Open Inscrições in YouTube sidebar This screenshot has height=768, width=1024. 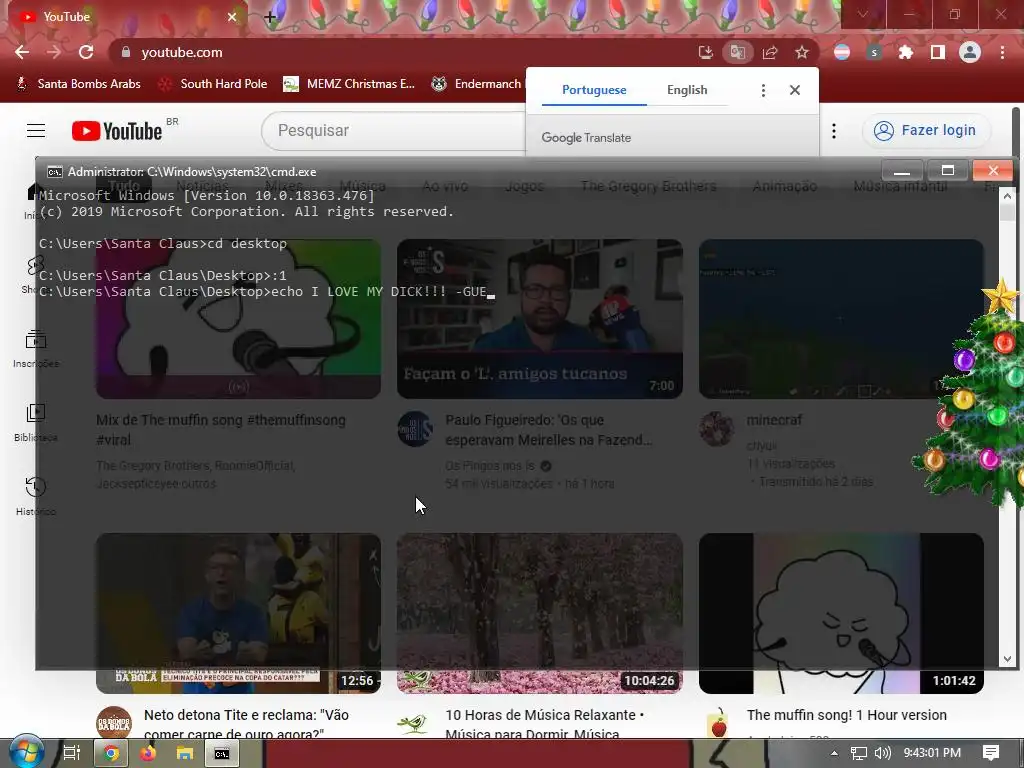click(x=36, y=349)
